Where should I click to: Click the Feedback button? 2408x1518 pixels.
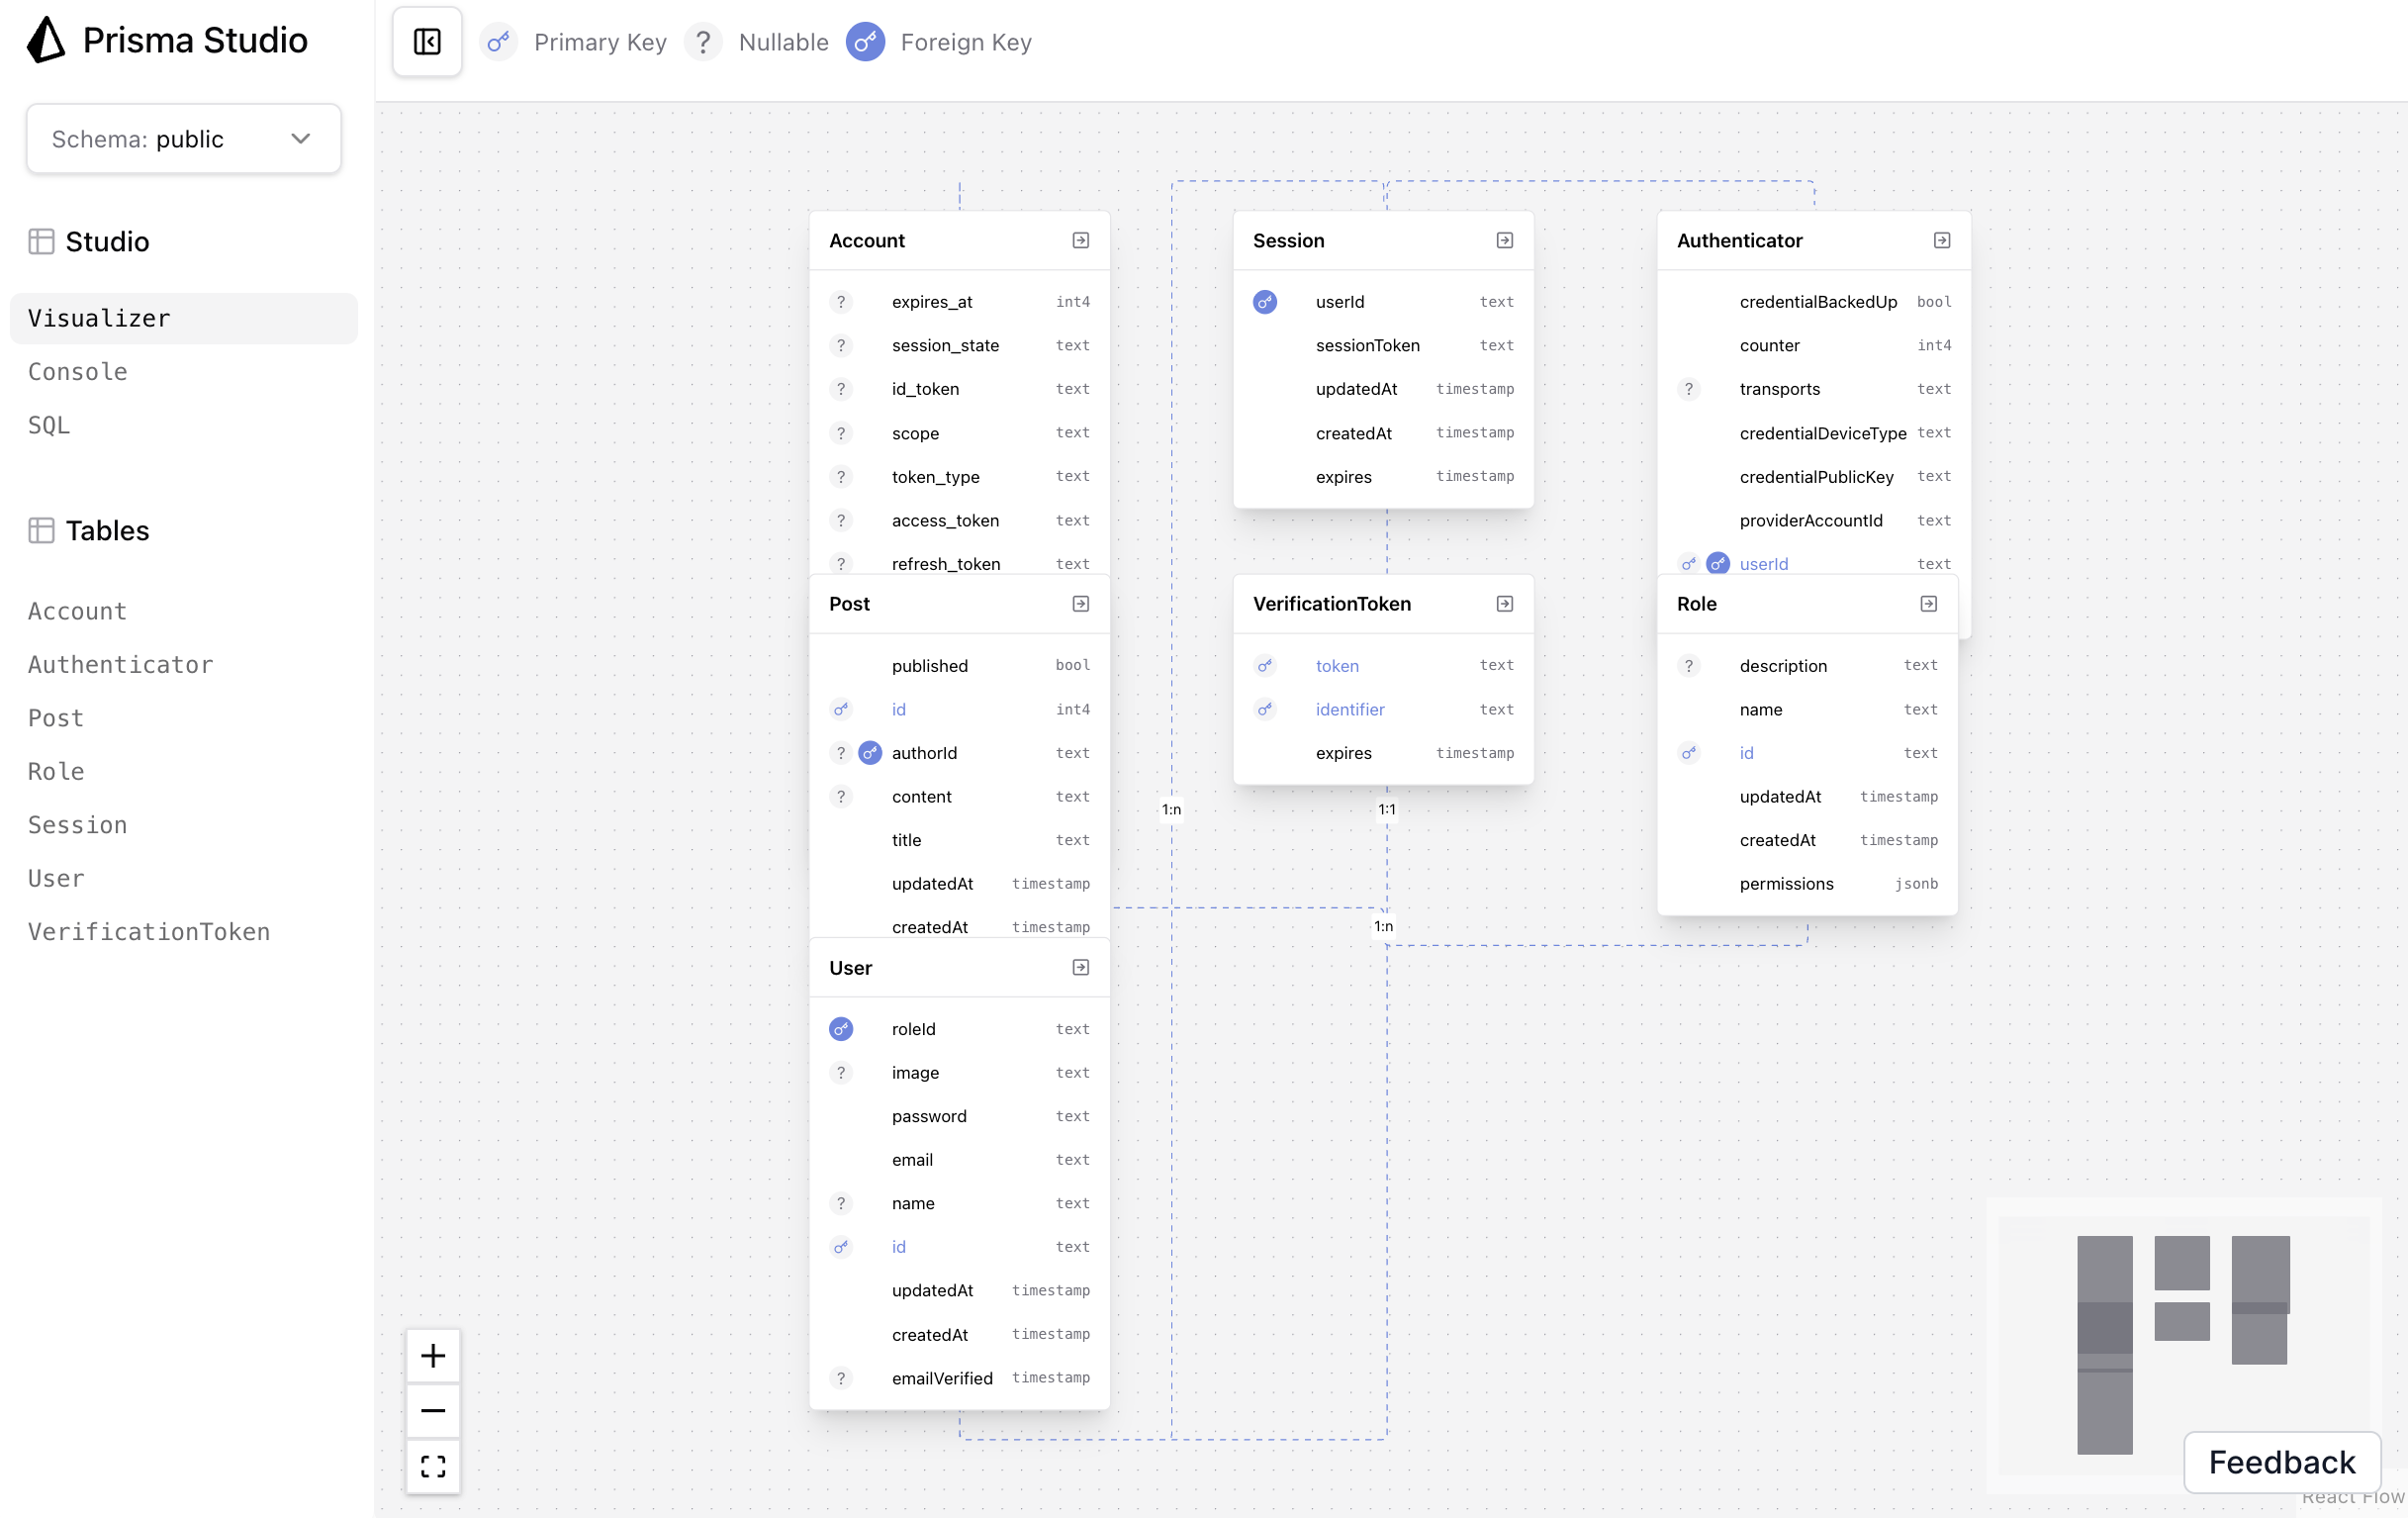(x=2281, y=1462)
